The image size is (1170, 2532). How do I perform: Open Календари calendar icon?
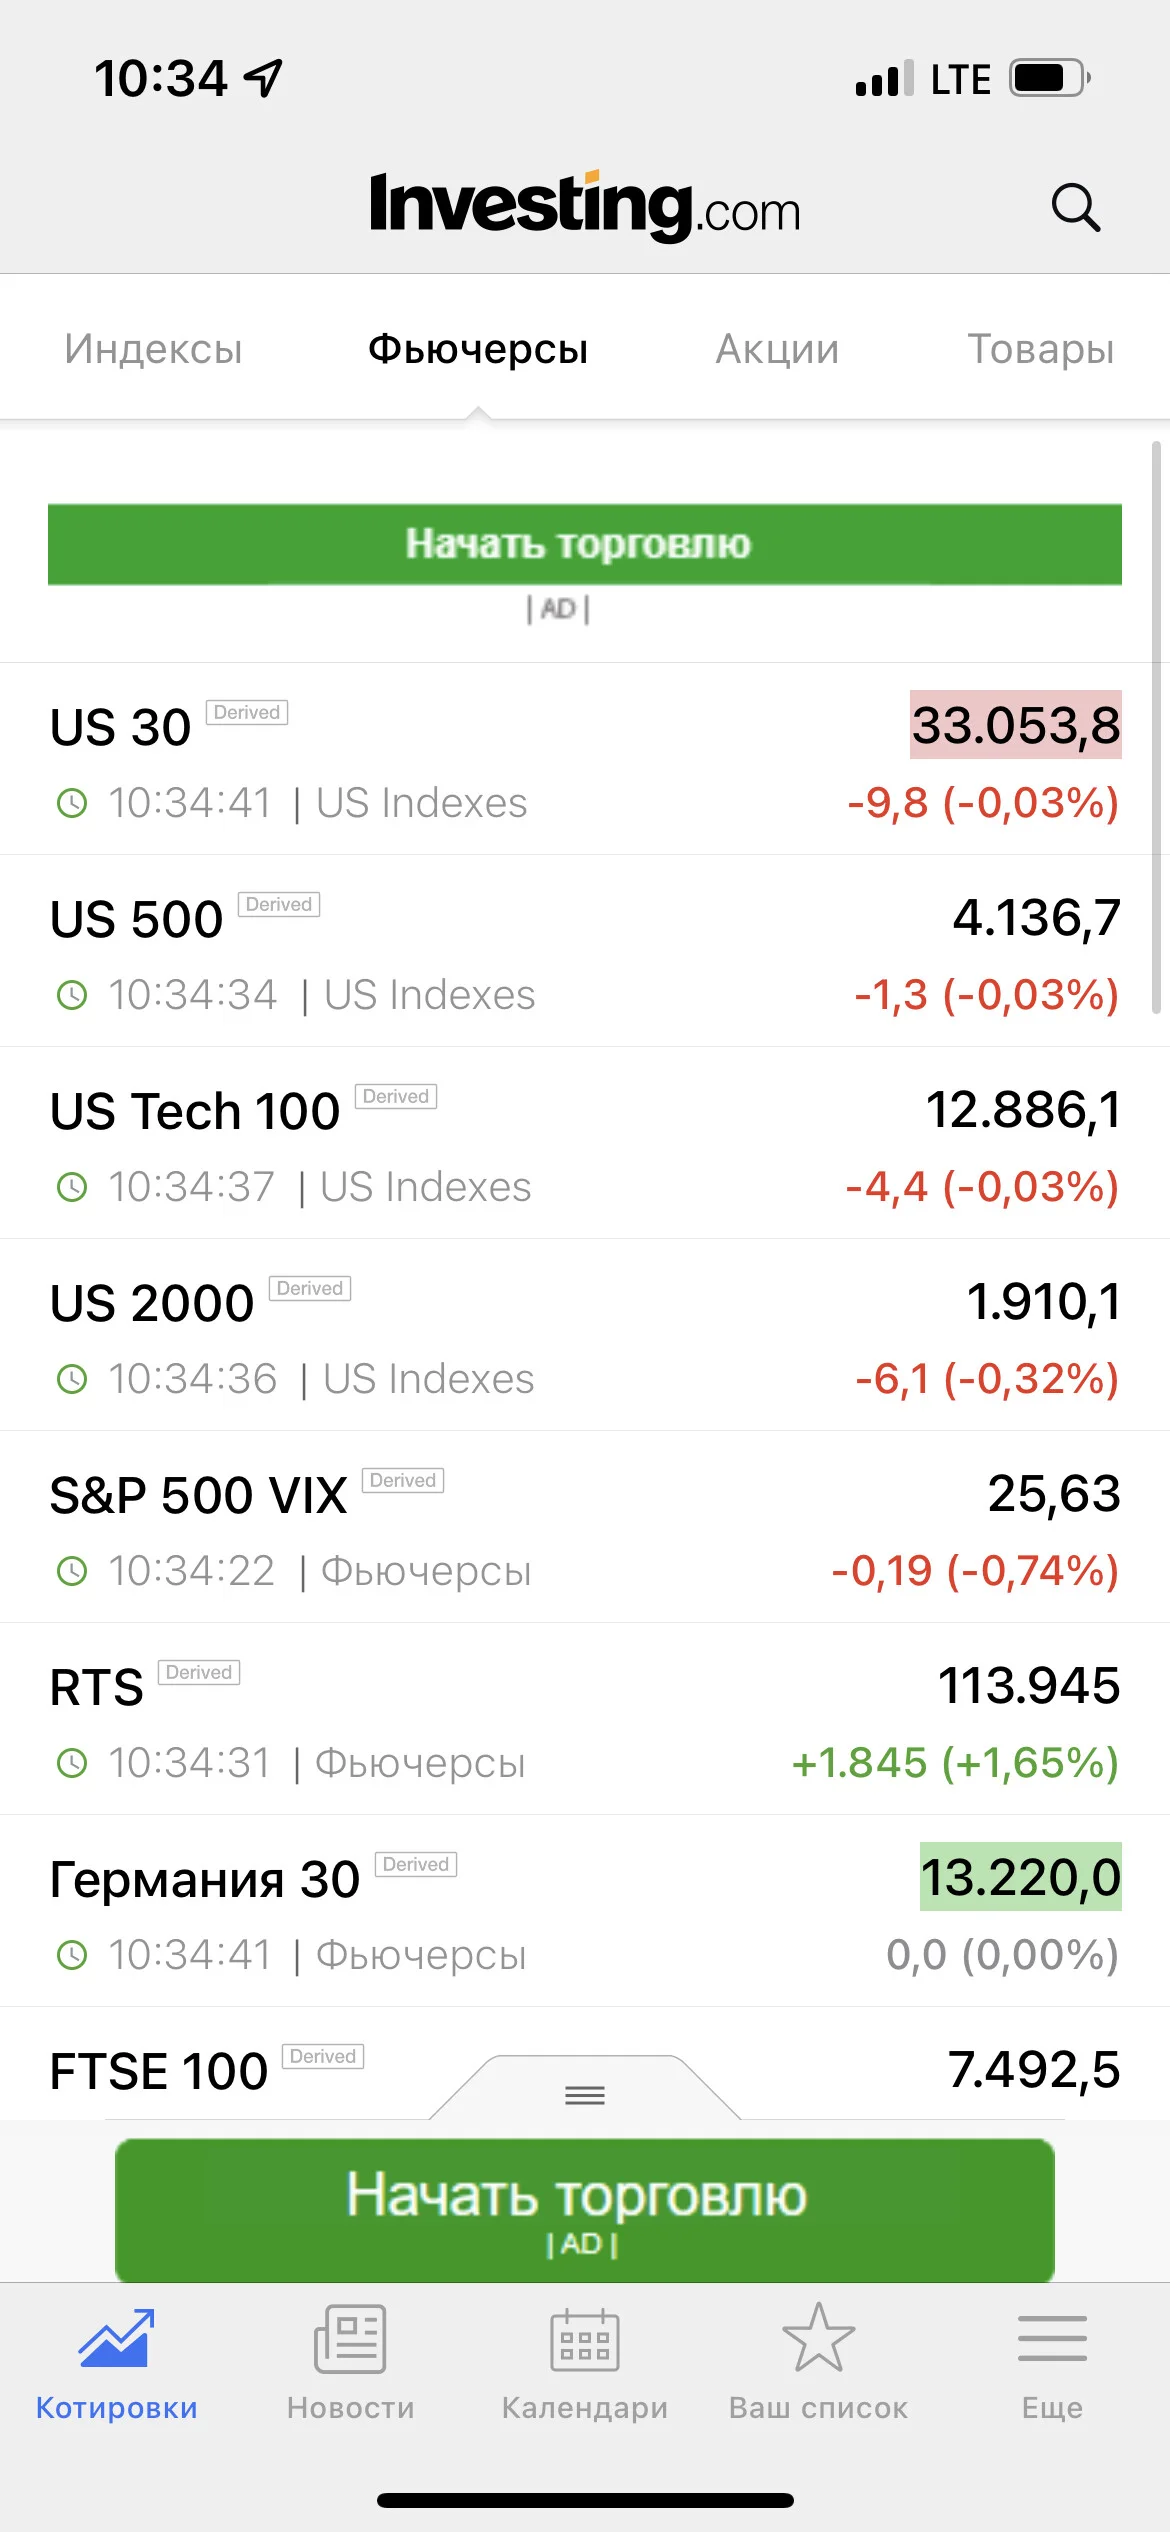tap(585, 2339)
